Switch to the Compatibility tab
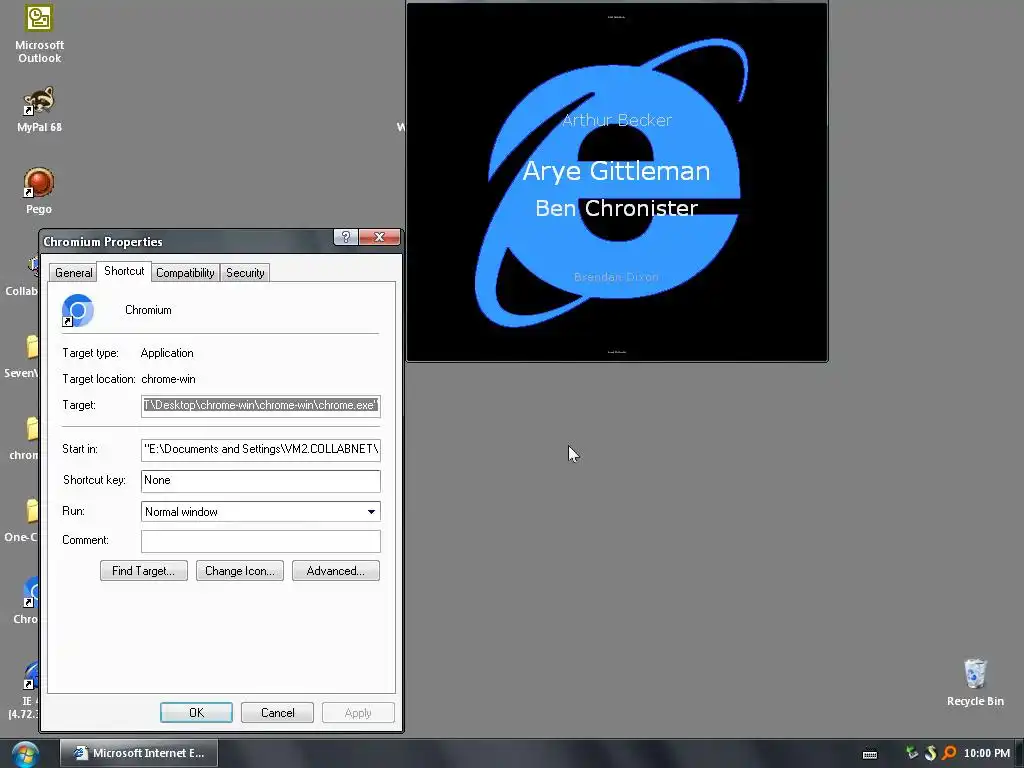 coord(185,273)
